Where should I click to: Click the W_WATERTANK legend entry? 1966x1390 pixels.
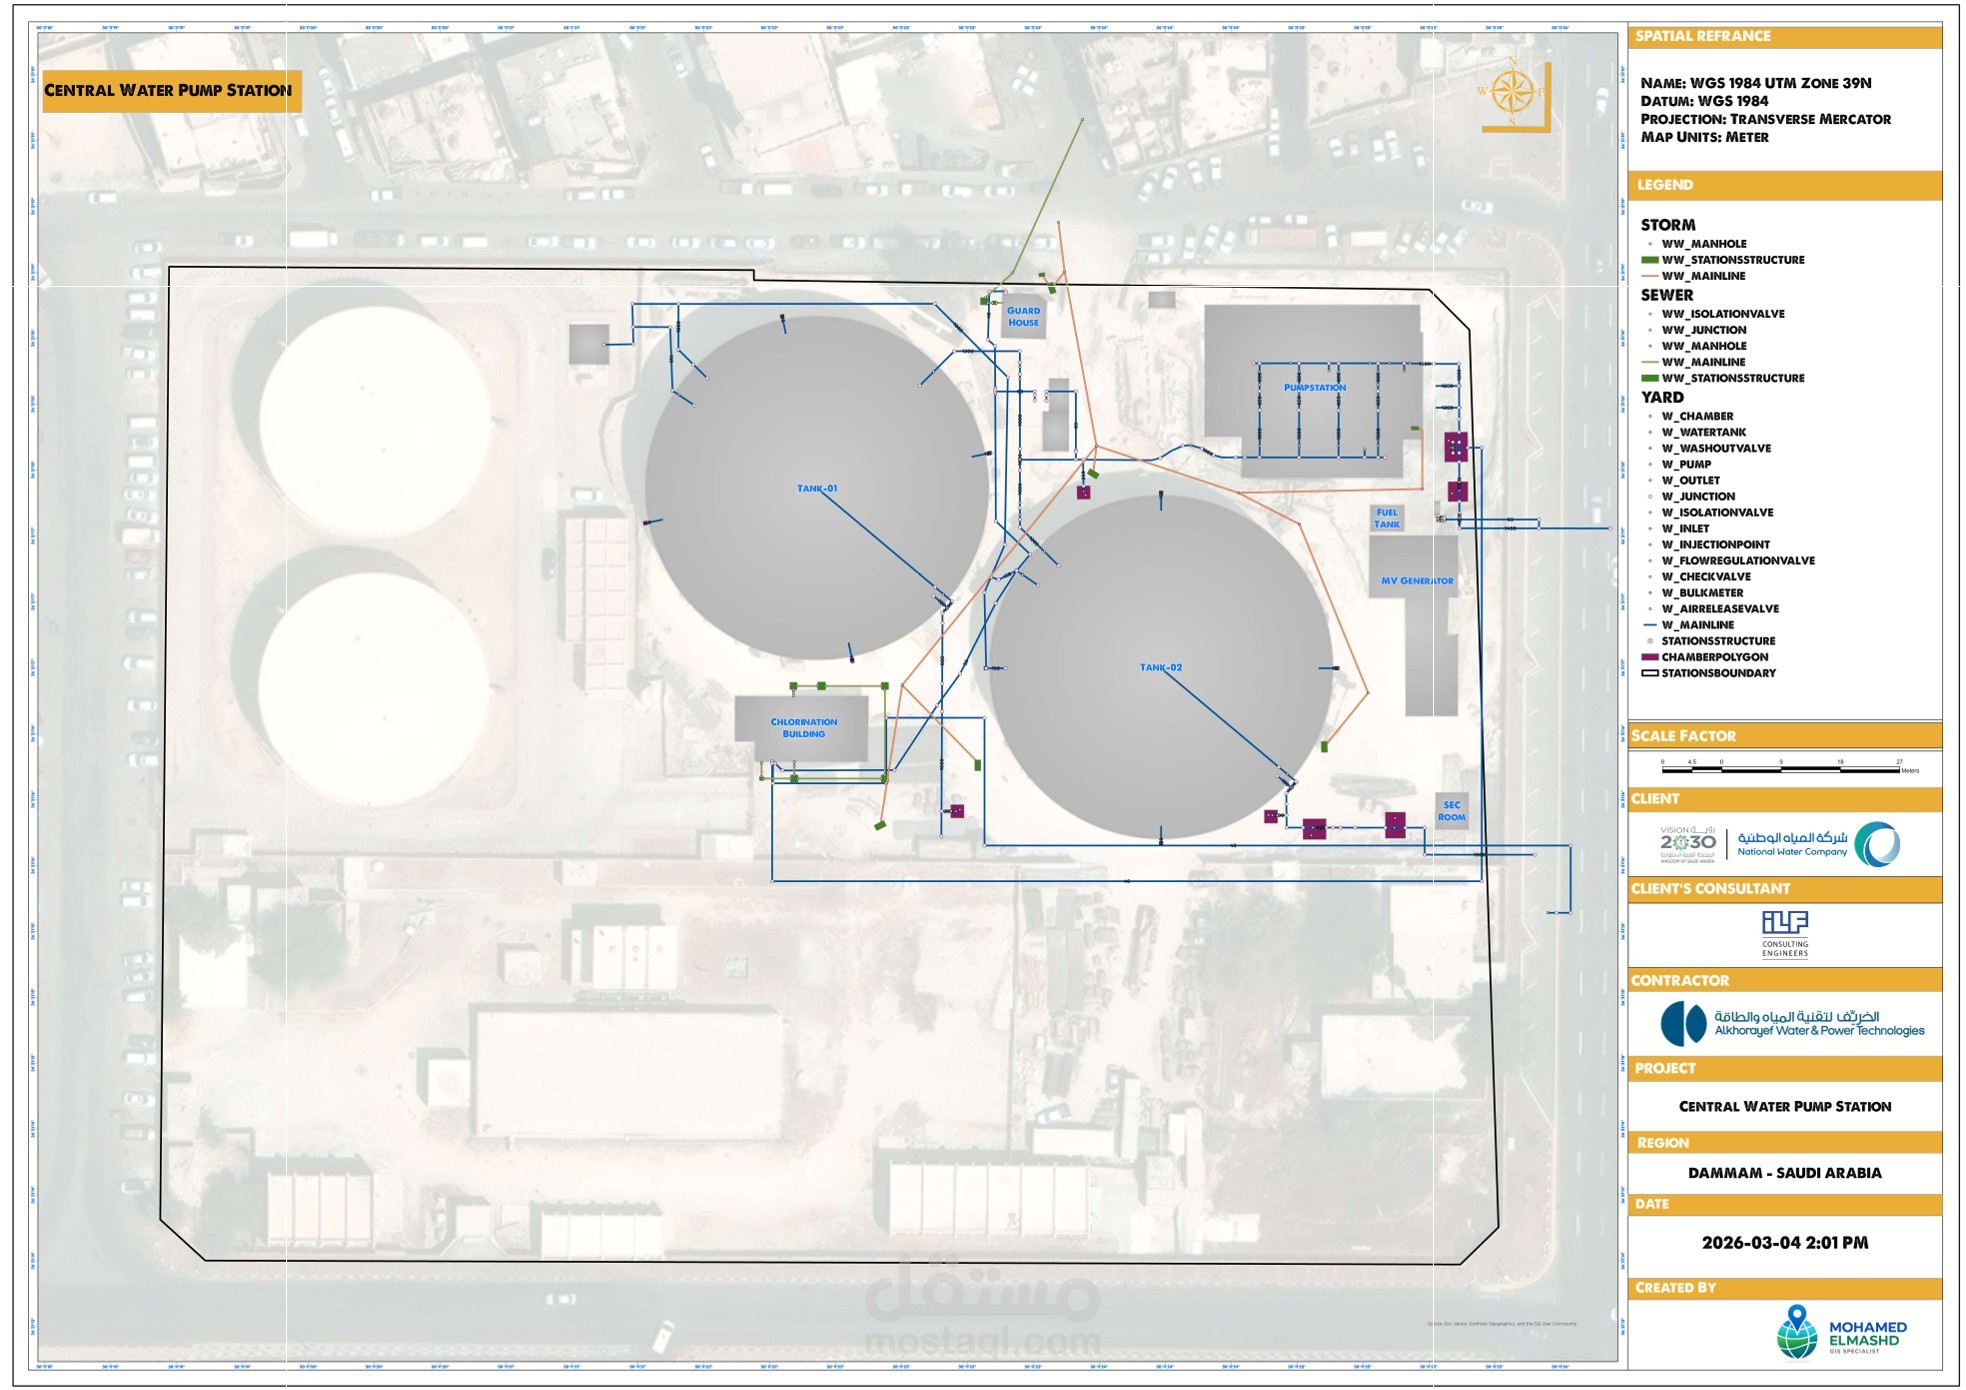coord(1704,432)
